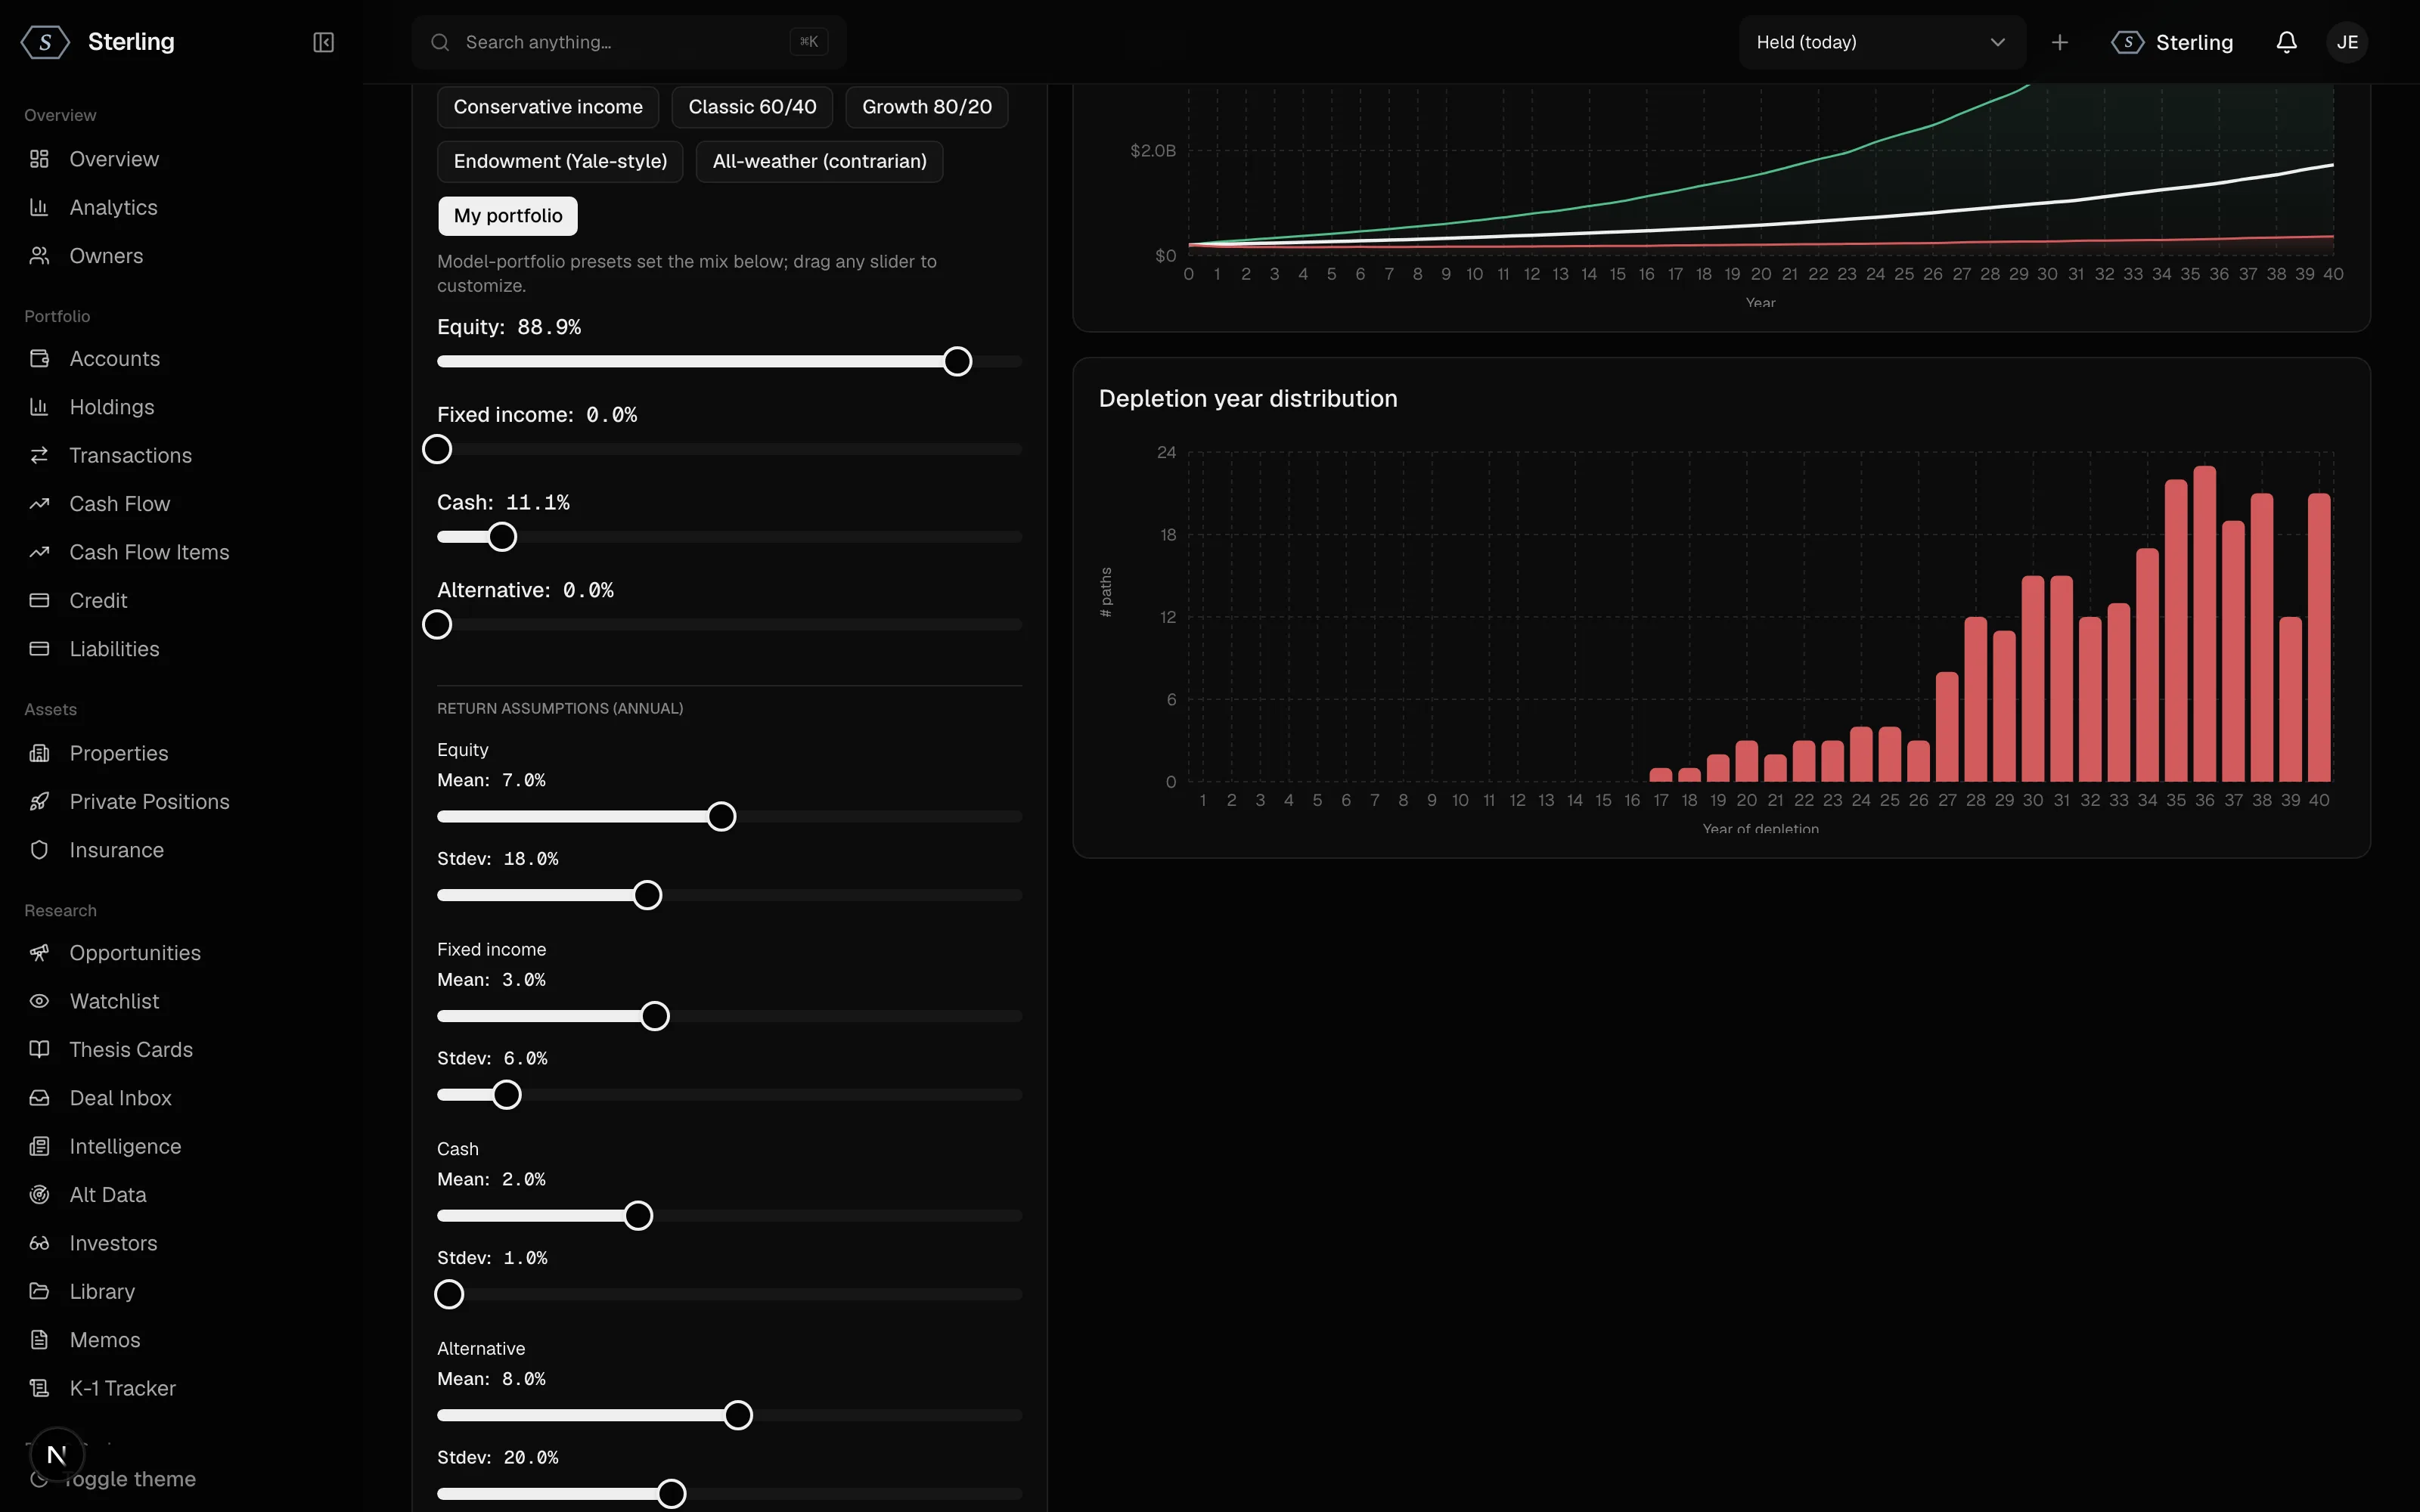
Task: Click the Insurance shield icon
Action: 39,850
